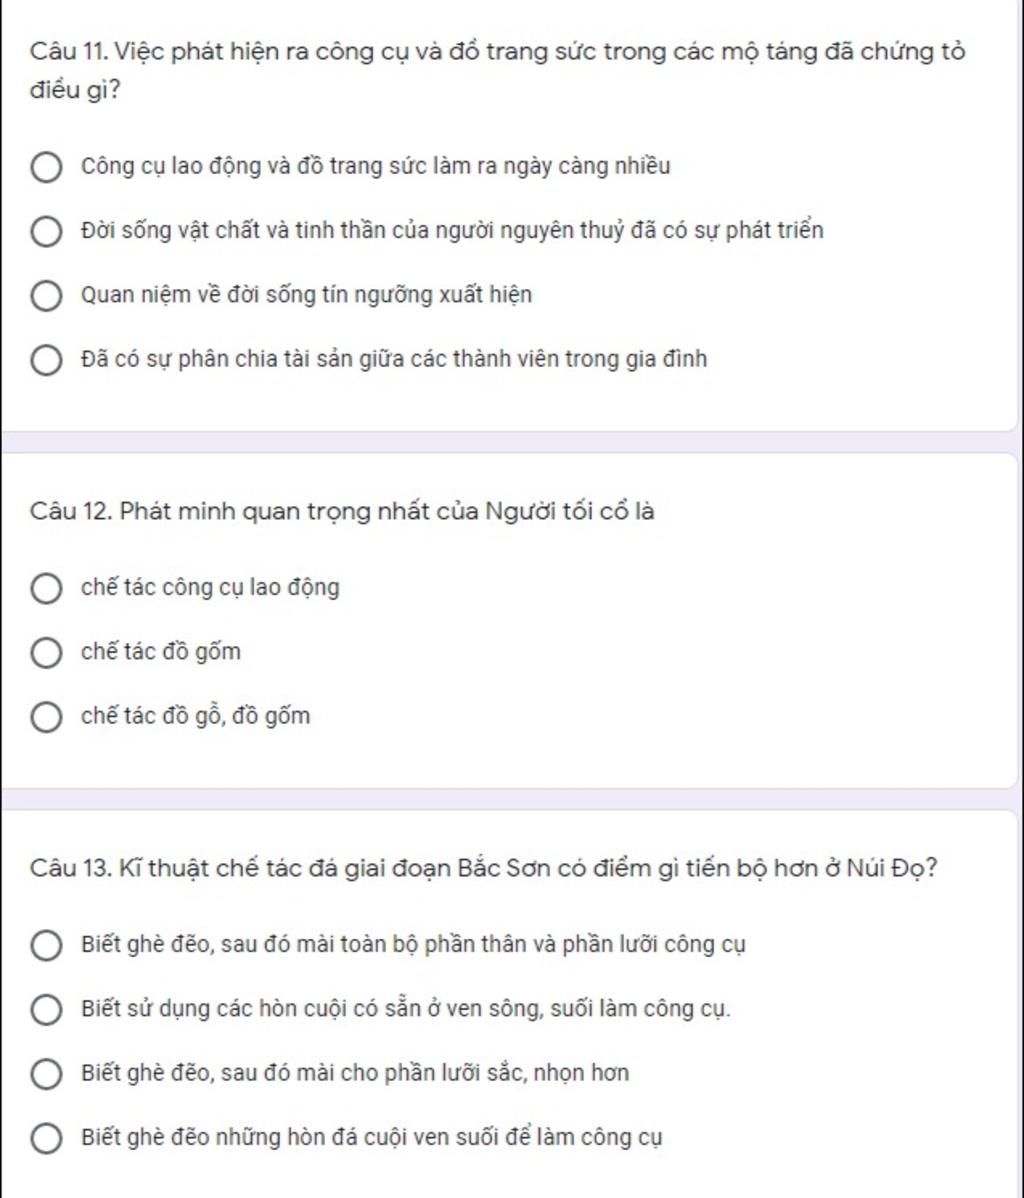
Task: Choose "Đời sống vật chất và tinh thần" option
Action: tap(46, 232)
